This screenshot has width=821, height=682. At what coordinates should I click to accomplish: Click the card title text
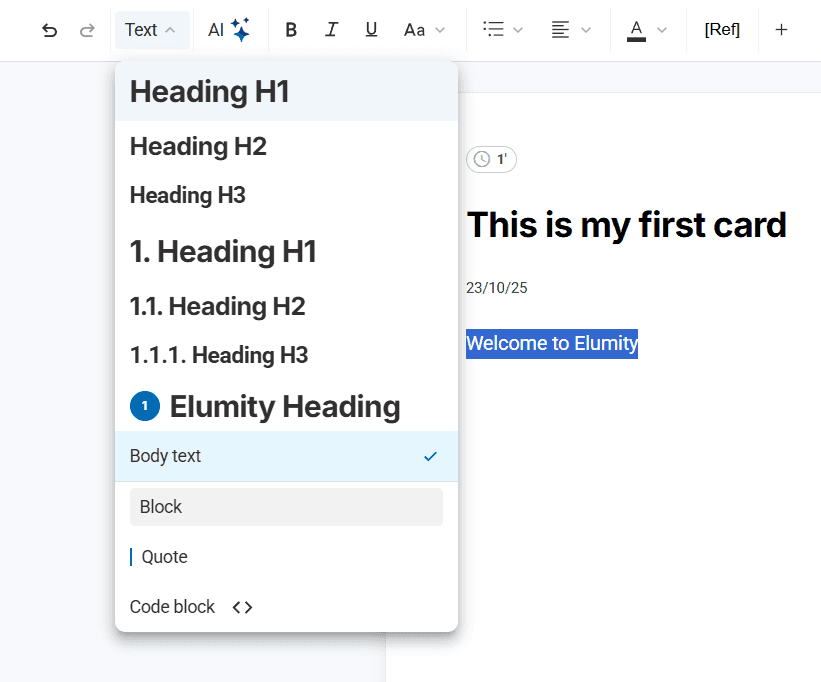point(626,225)
